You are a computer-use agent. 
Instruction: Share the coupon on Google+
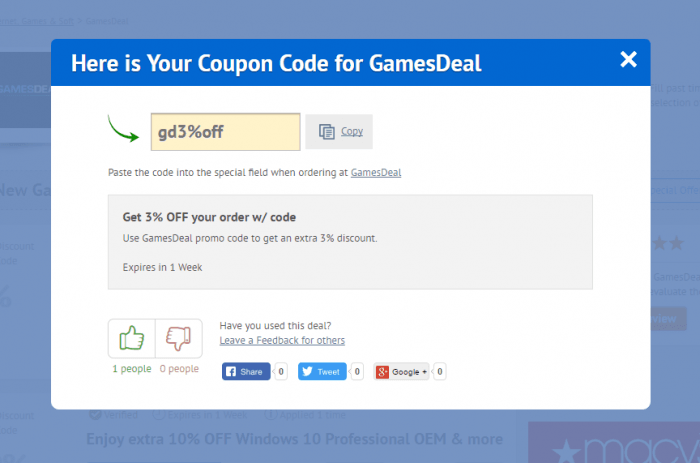(401, 371)
